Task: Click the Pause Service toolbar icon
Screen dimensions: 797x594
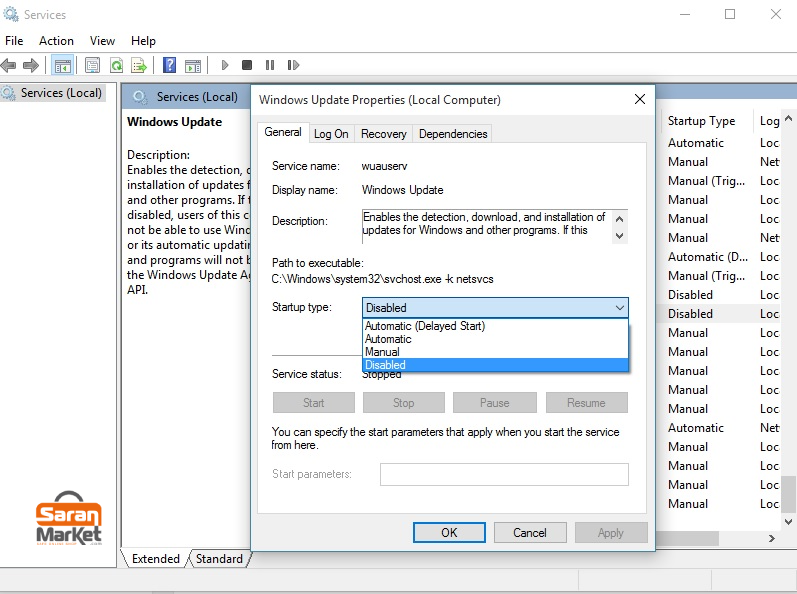Action: pyautogui.click(x=270, y=65)
